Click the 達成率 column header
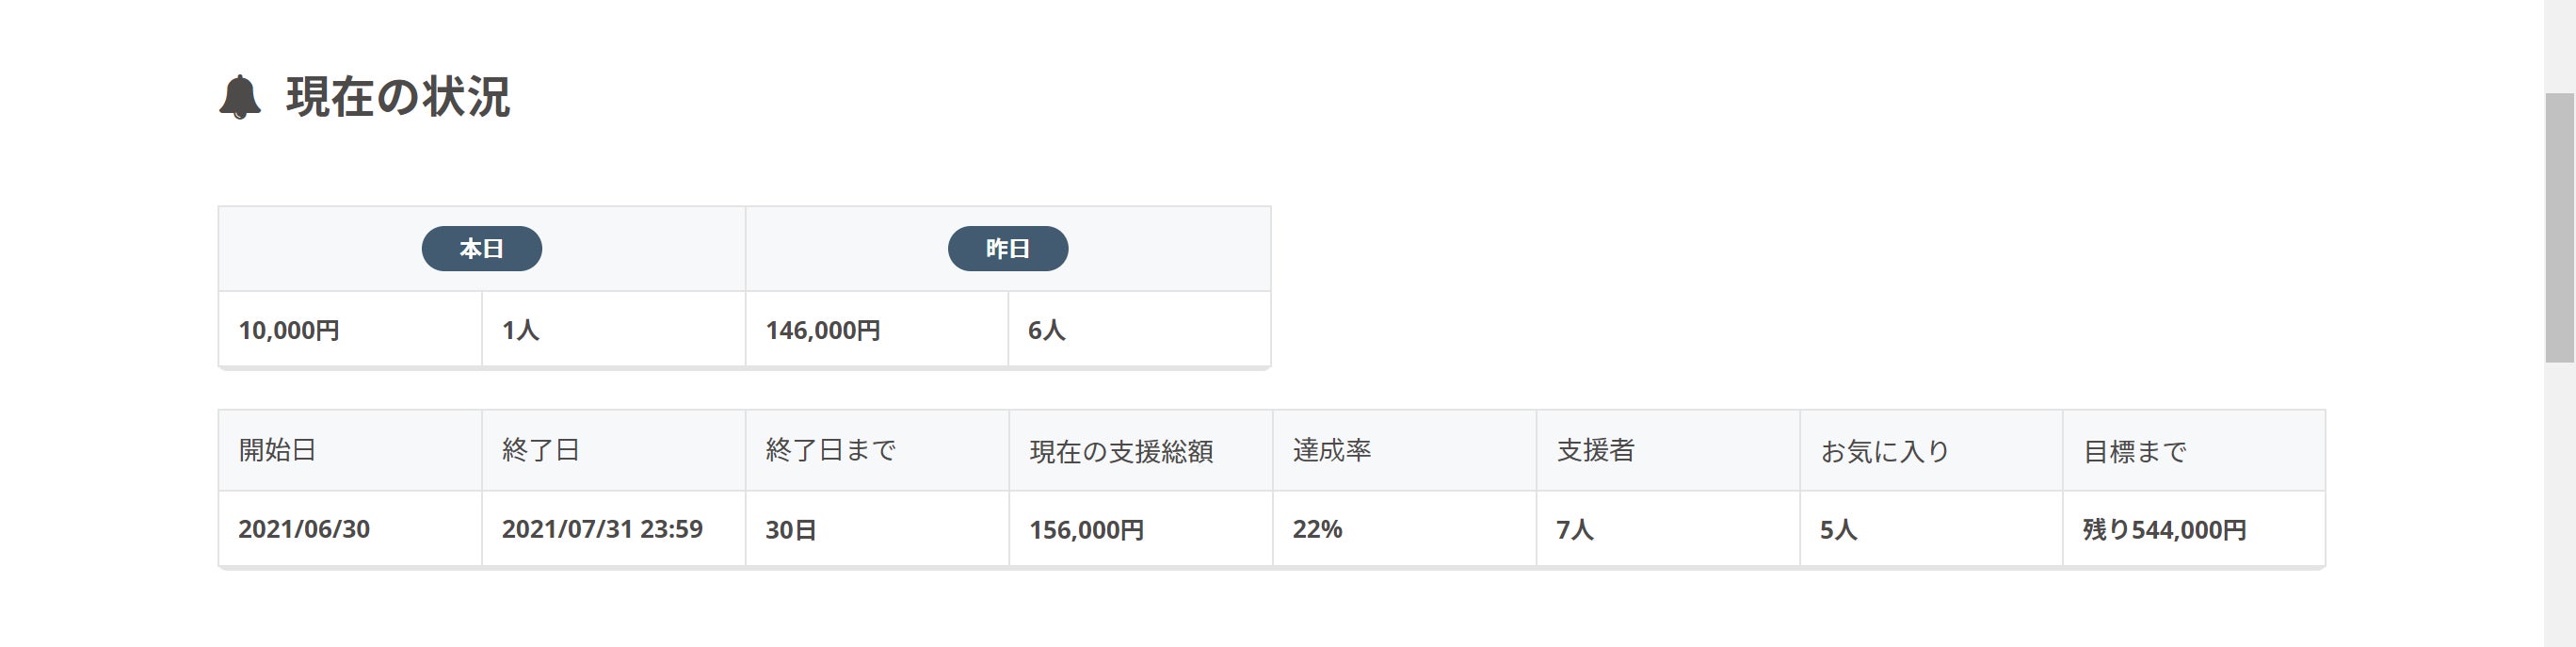Viewport: 2576px width, 647px height. click(1331, 450)
